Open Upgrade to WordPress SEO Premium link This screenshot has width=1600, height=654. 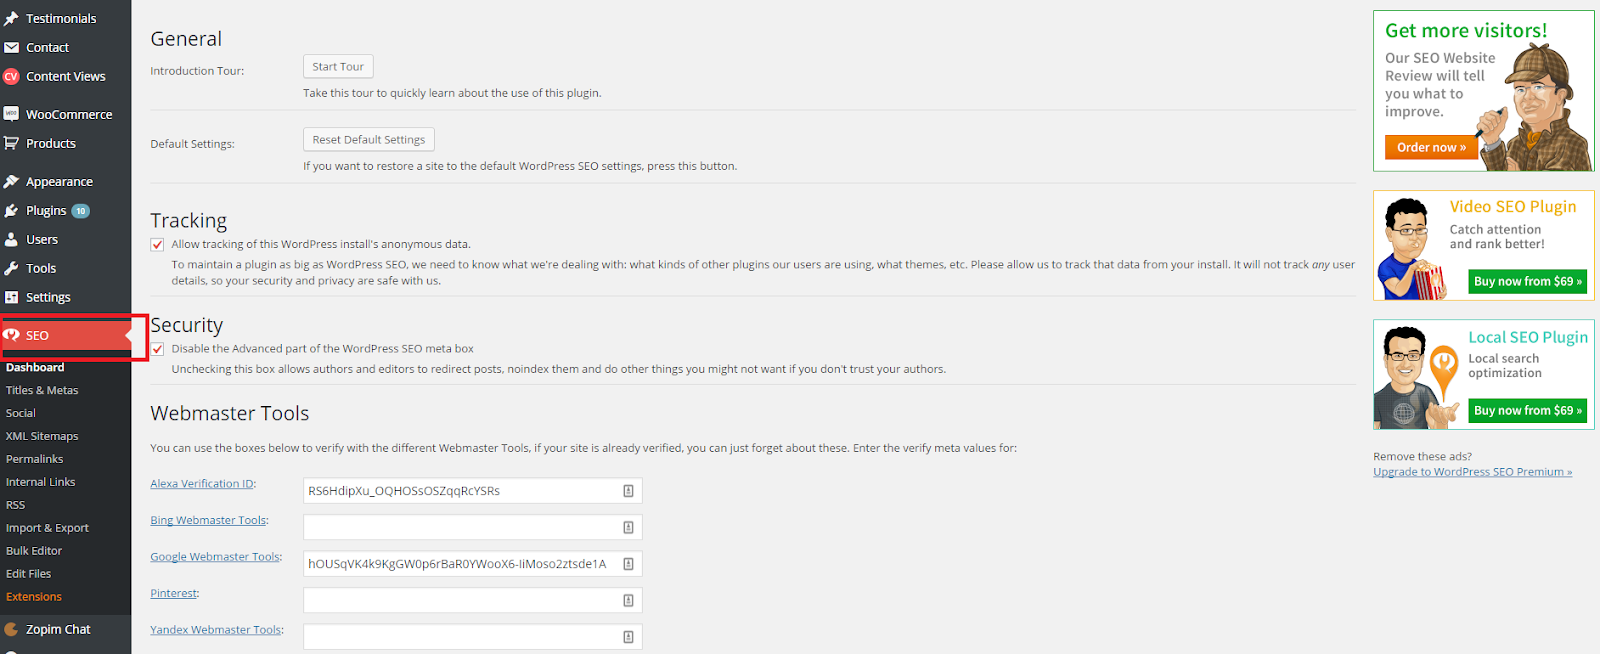coord(1472,472)
